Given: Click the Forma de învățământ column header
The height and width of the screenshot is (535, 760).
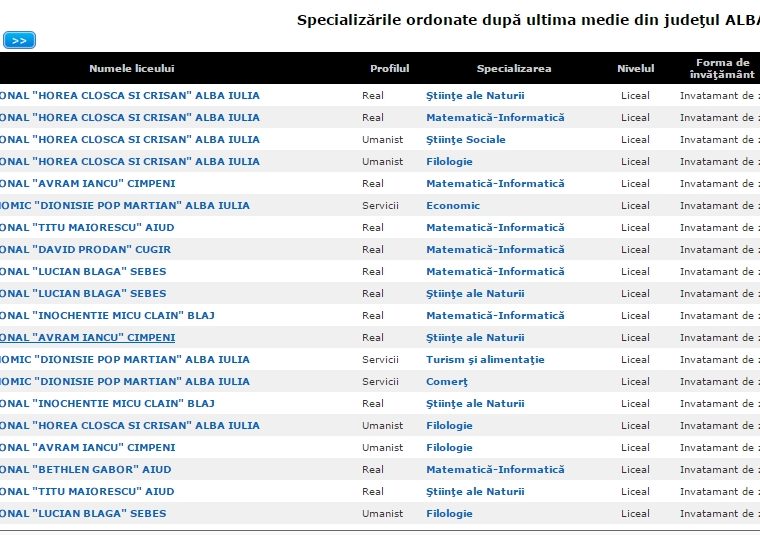Looking at the screenshot, I should click(722, 68).
